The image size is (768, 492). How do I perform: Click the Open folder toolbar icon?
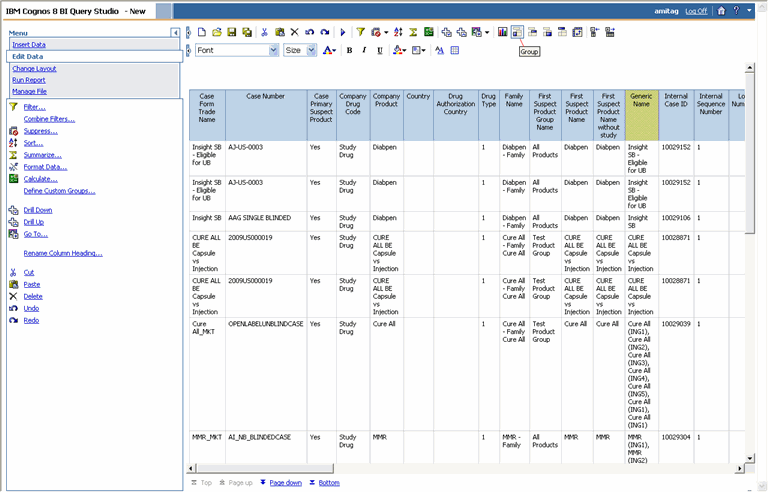[x=217, y=32]
